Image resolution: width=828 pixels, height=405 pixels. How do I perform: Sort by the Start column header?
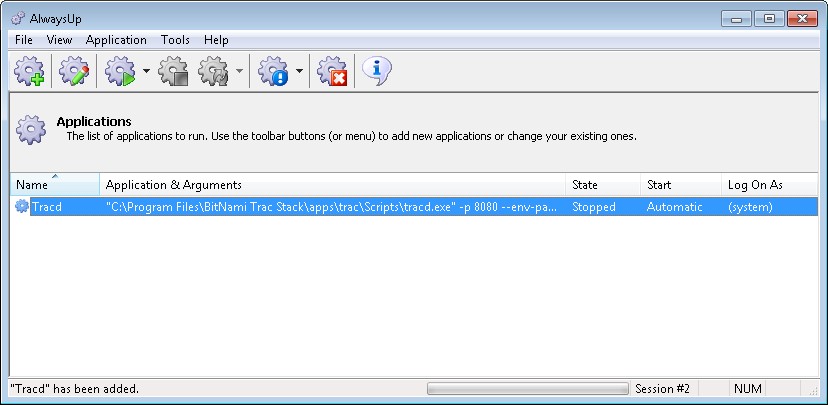pos(681,185)
